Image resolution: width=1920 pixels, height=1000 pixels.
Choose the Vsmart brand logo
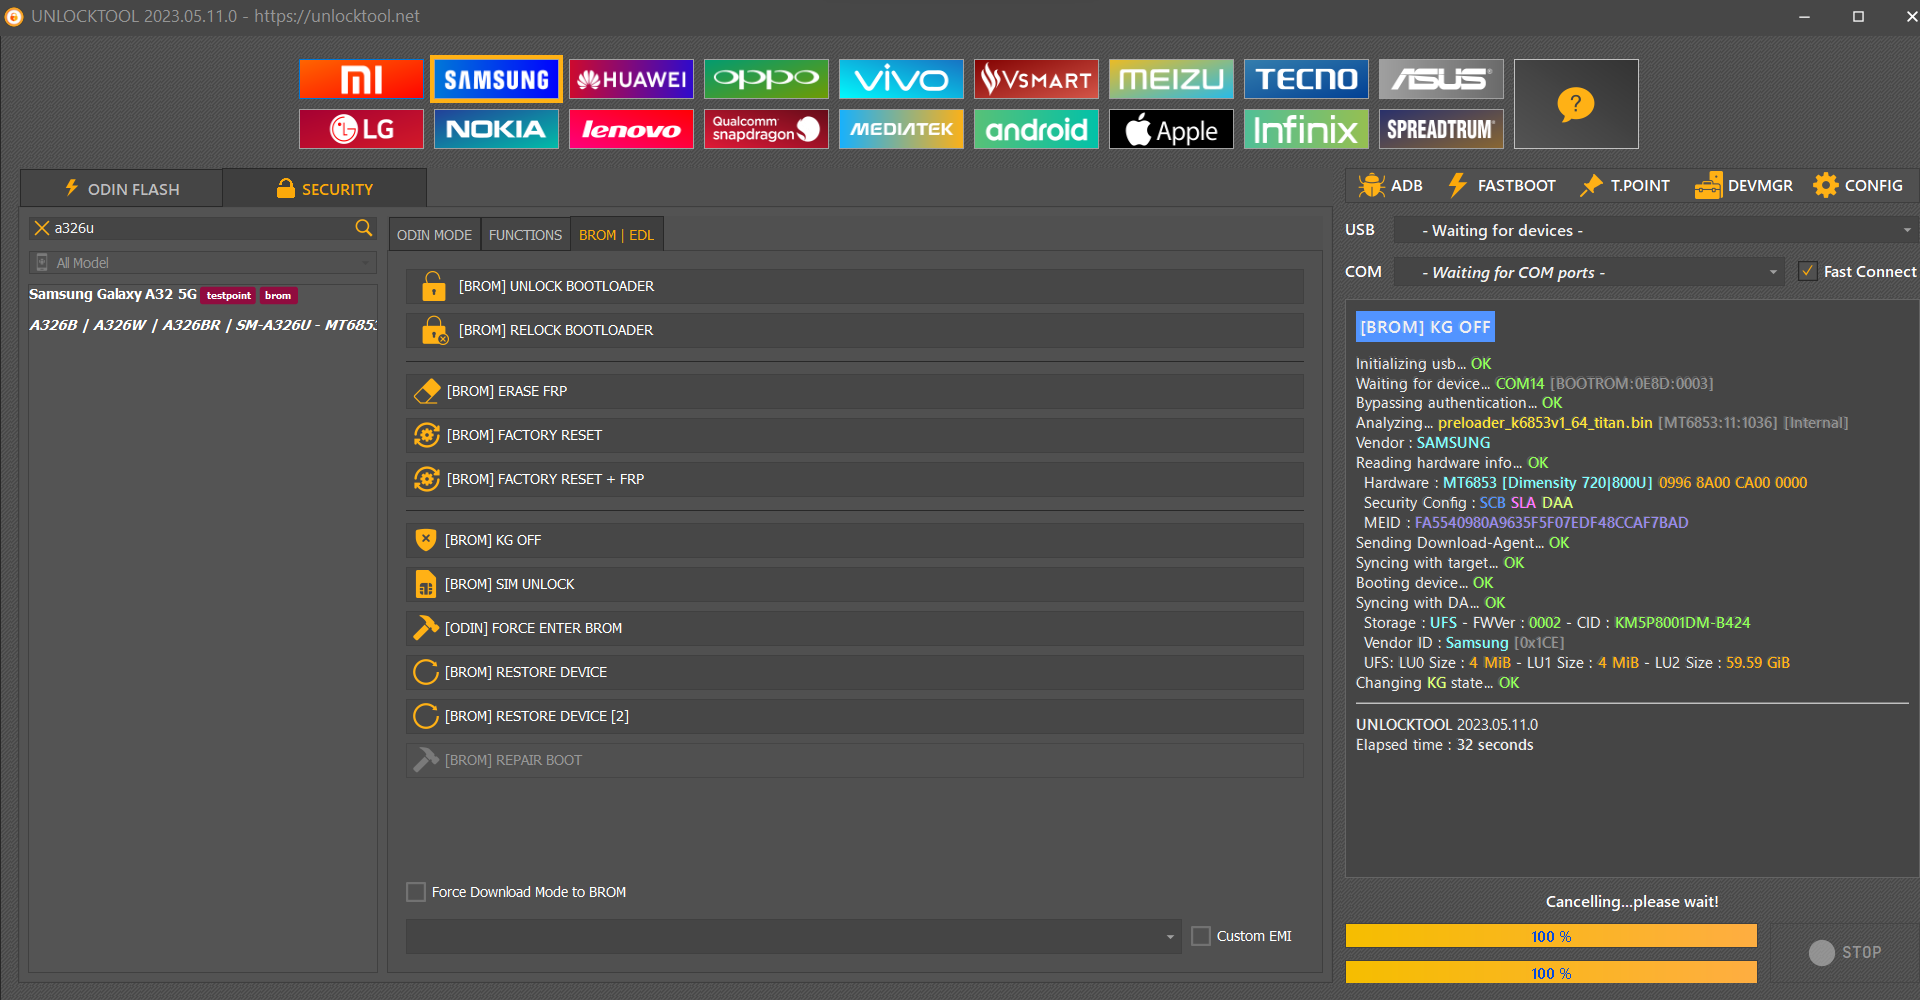pos(1036,79)
